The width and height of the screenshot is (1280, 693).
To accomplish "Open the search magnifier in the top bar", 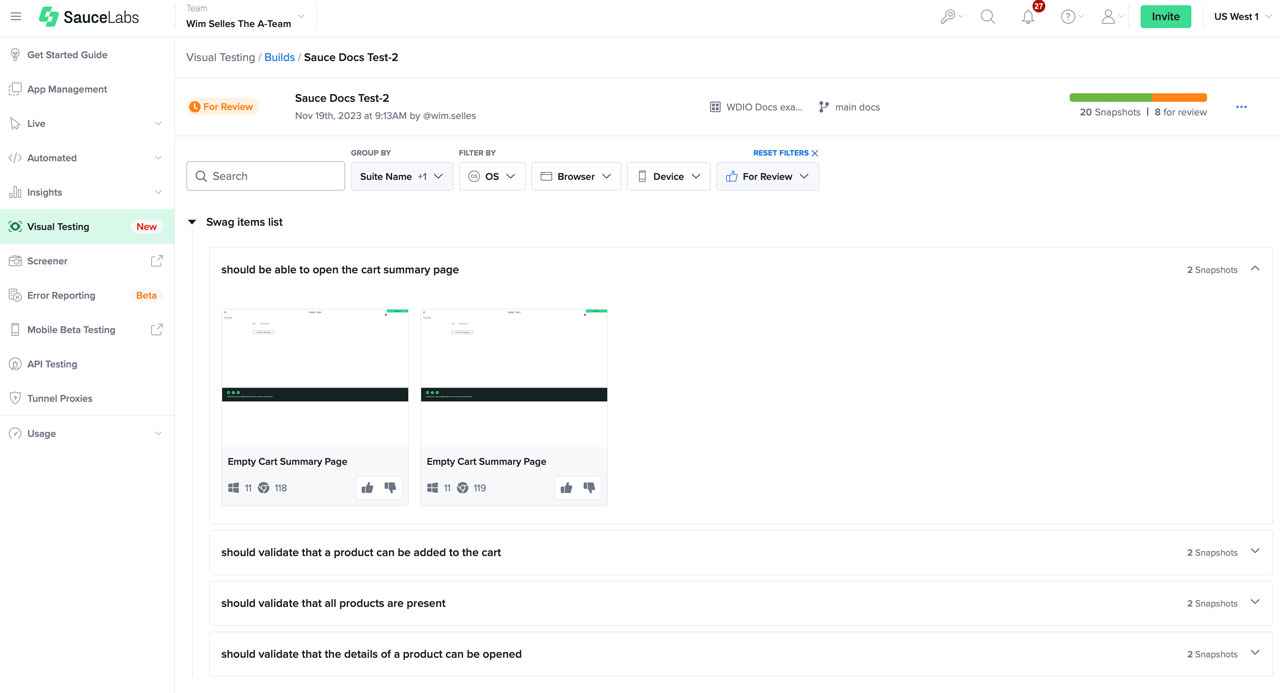I will point(988,16).
